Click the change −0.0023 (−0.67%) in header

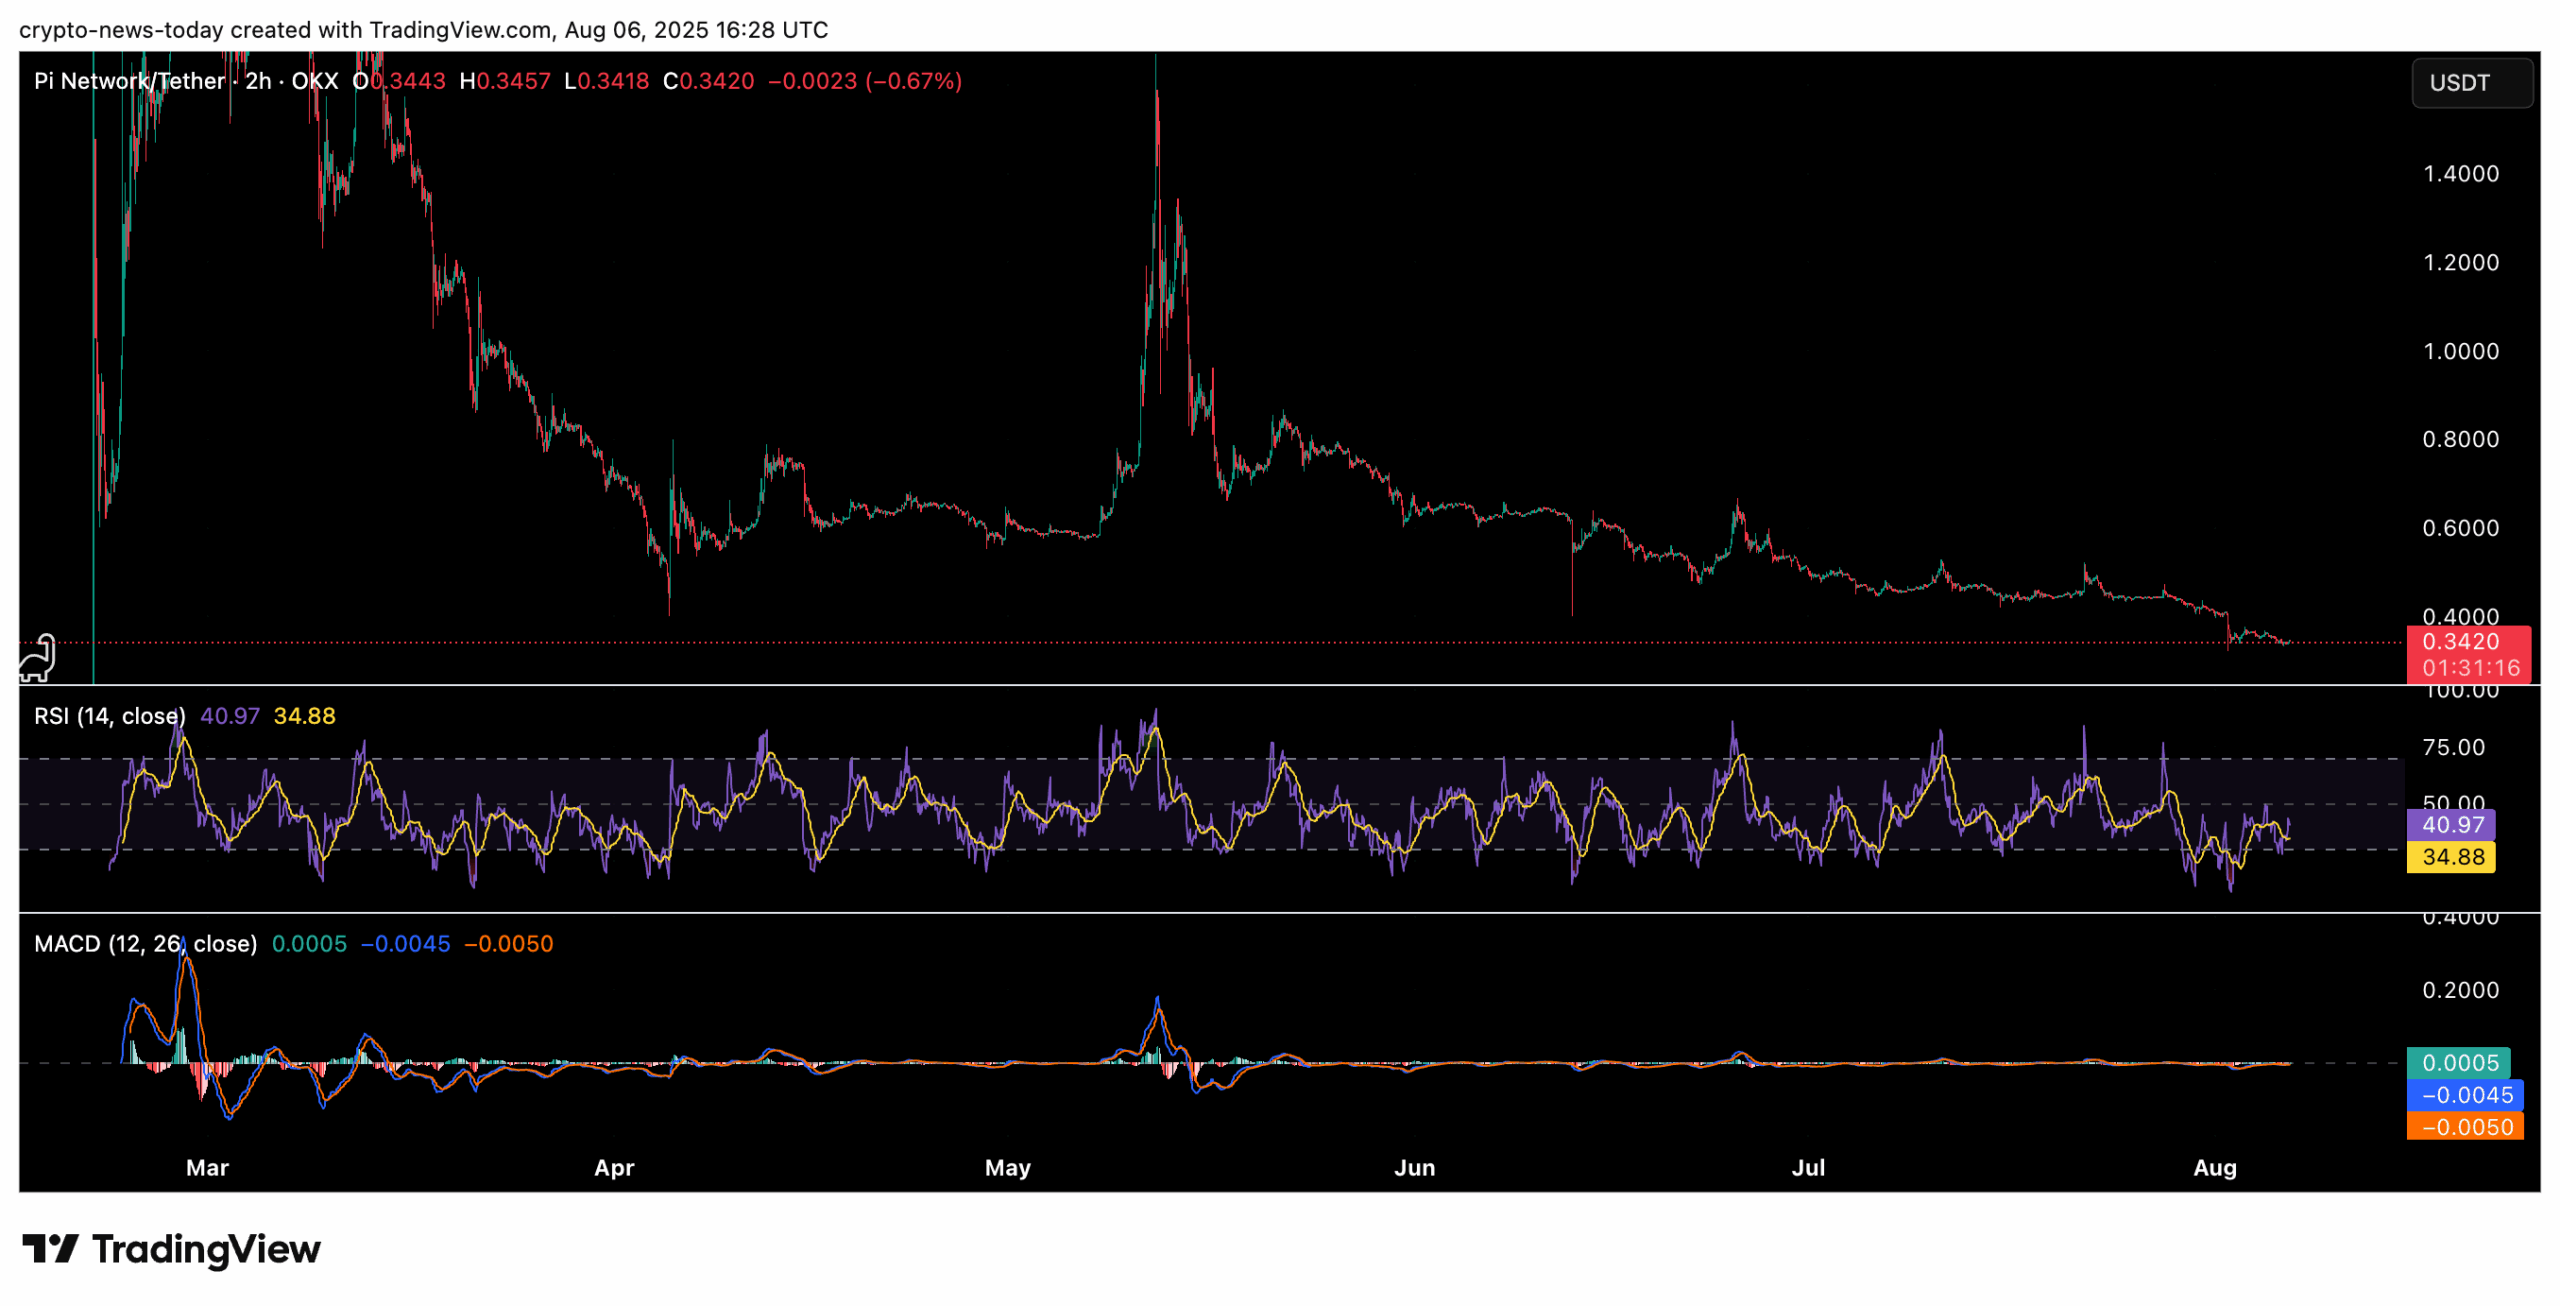coord(865,81)
